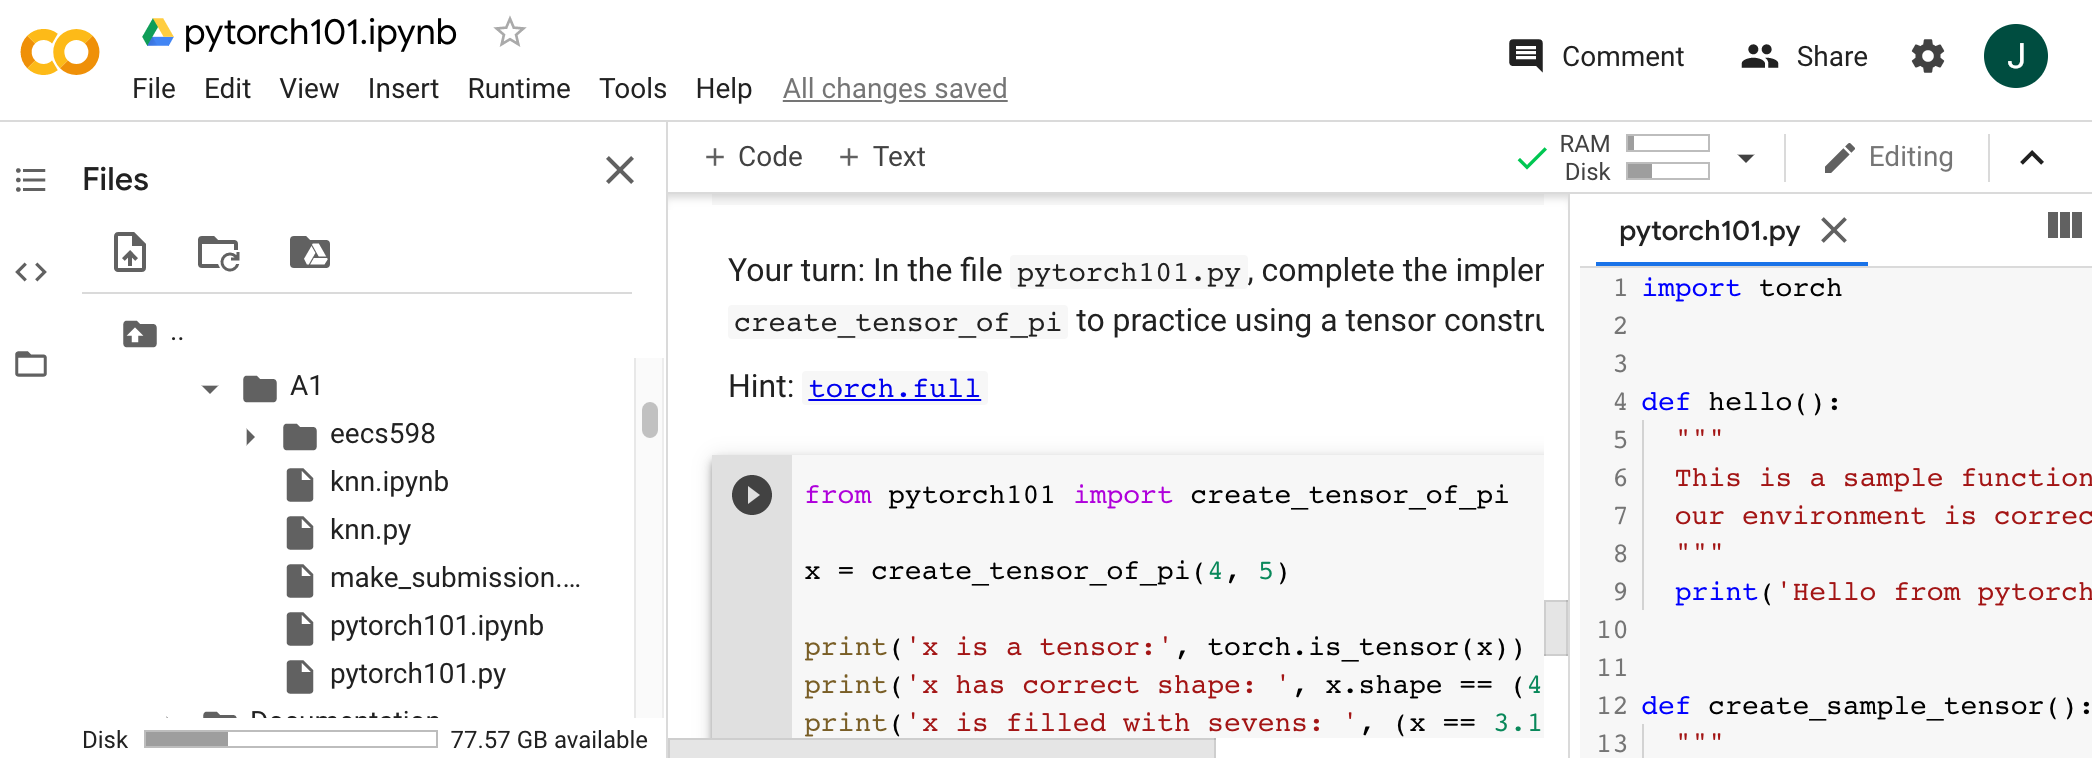The image size is (2092, 758).
Task: Add a Code cell
Action: [754, 157]
